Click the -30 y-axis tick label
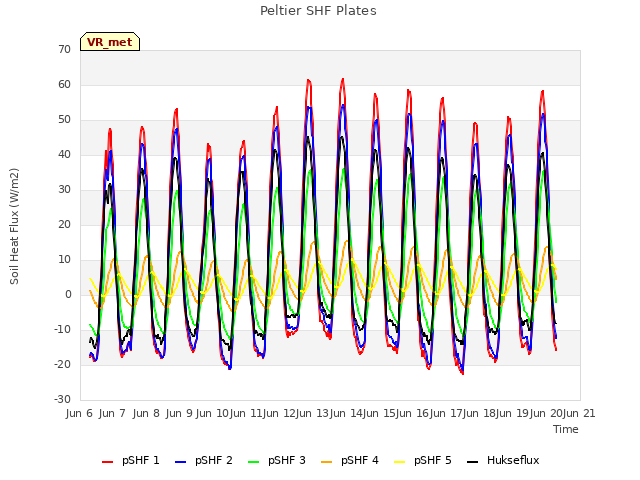This screenshot has height=480, width=640. point(63,400)
